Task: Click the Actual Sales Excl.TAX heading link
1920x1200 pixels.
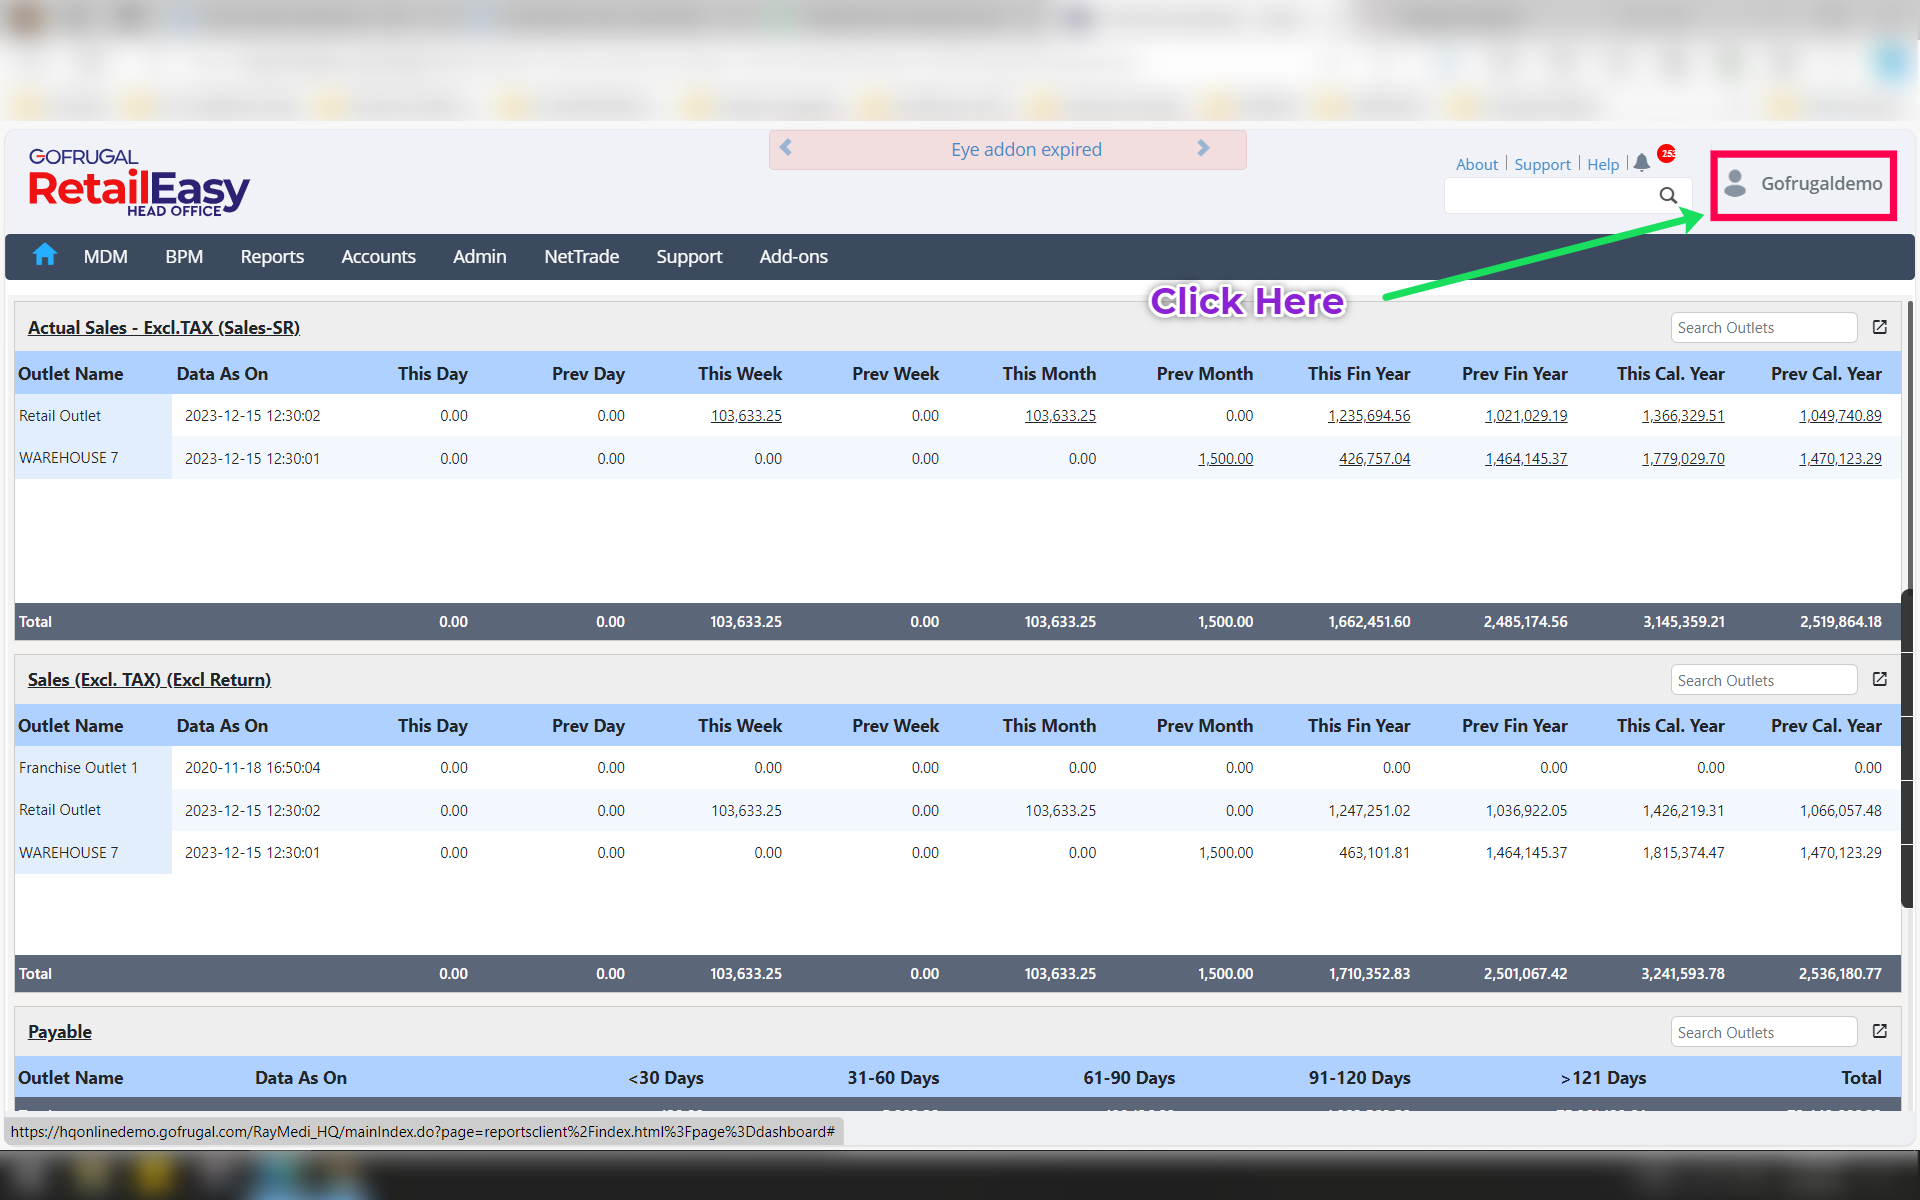Action: 164,327
